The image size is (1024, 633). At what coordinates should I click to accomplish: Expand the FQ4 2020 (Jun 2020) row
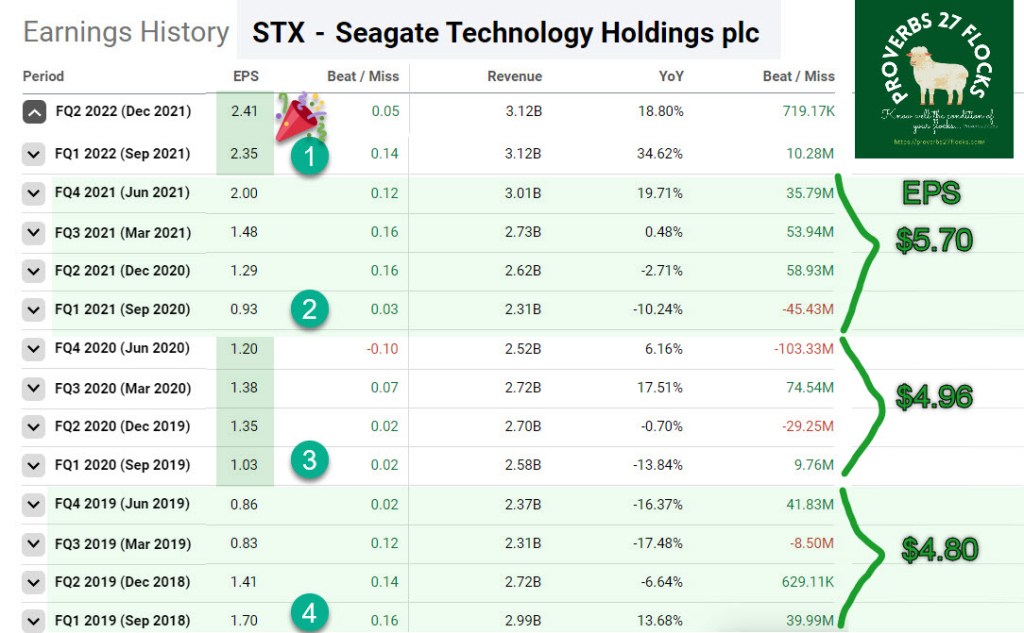click(x=35, y=349)
